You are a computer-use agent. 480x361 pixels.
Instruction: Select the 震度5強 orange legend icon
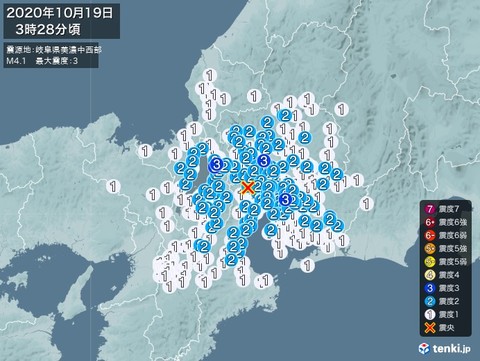[430, 249]
